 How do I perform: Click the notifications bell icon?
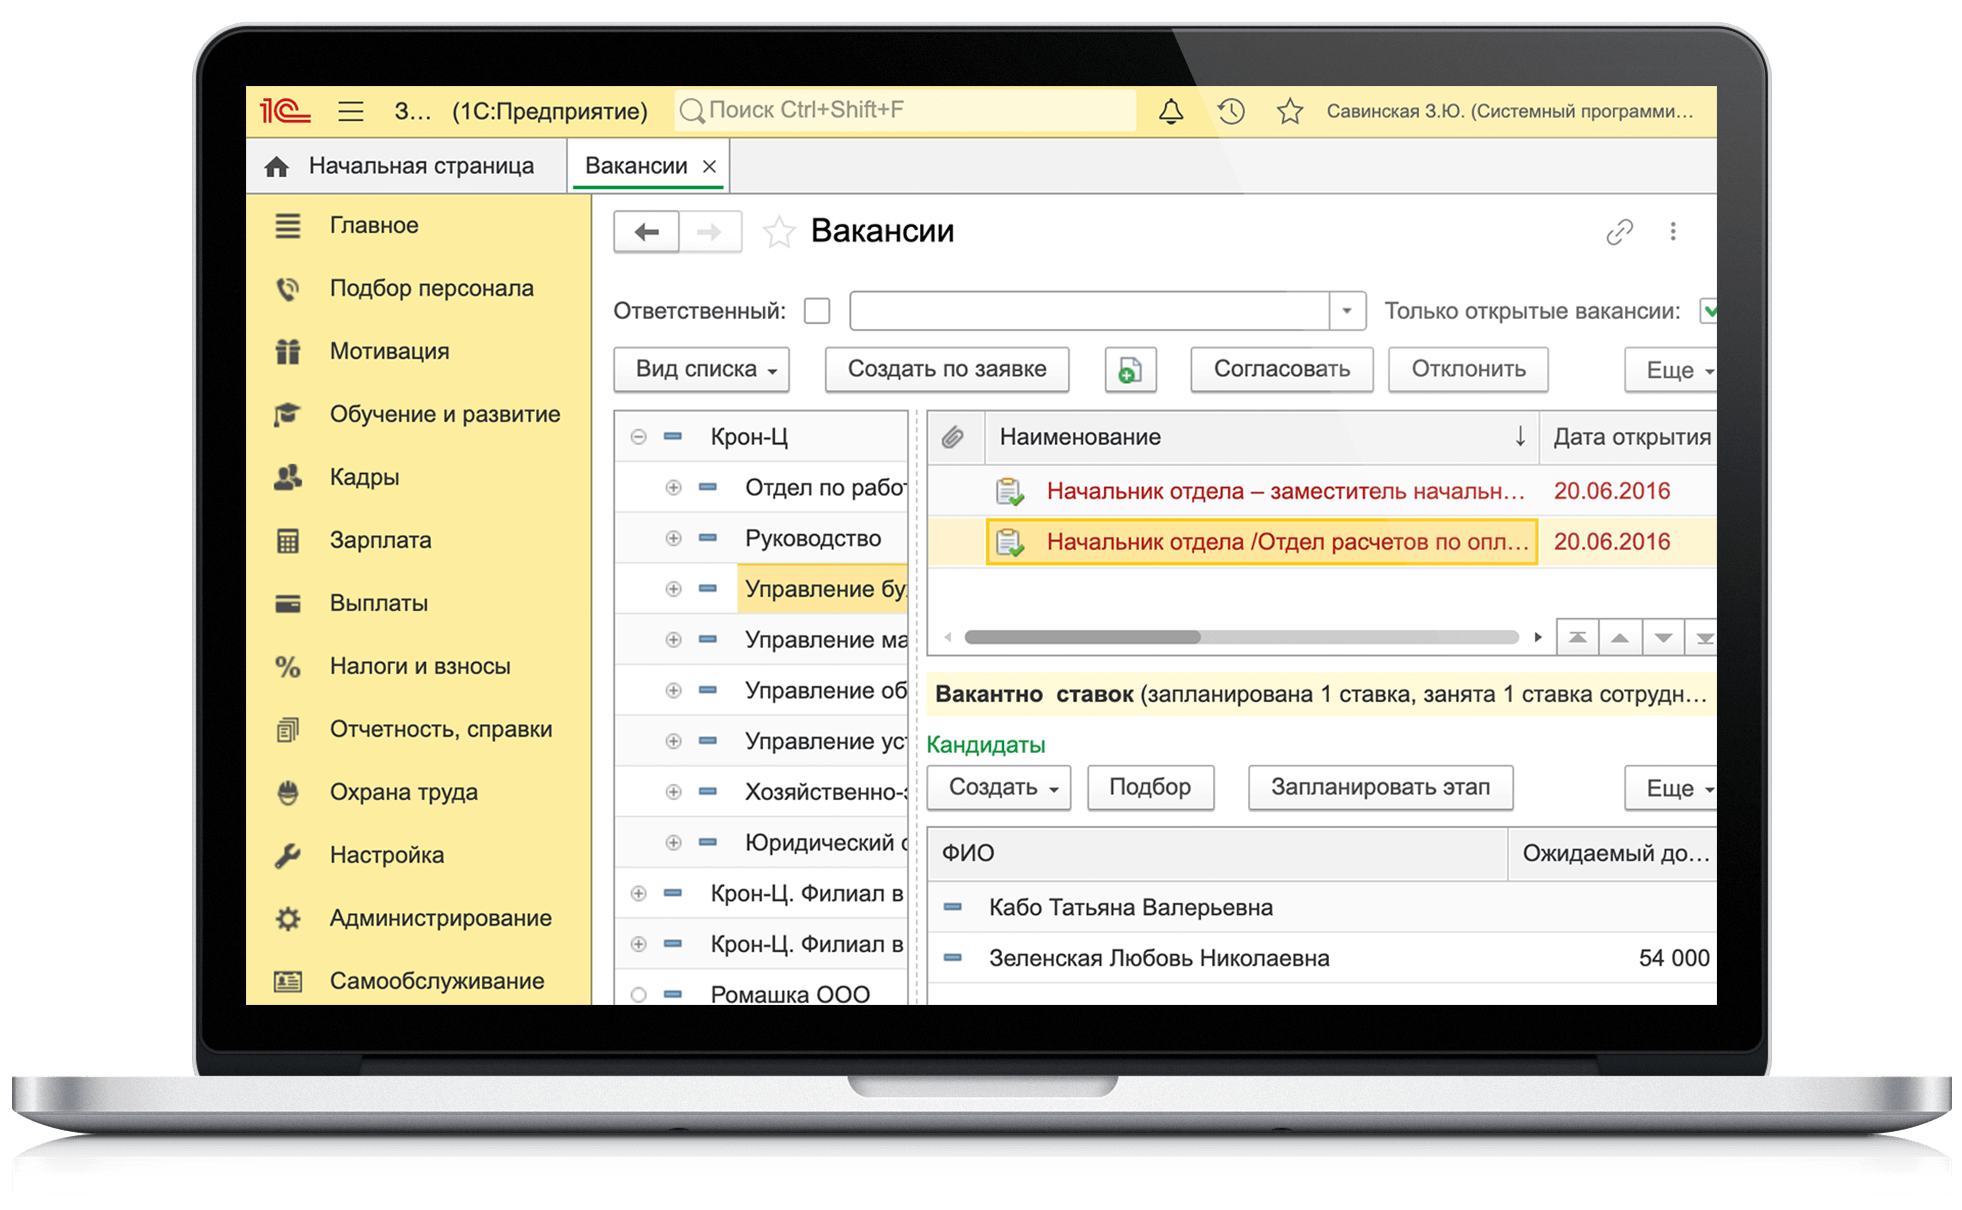click(x=1171, y=111)
